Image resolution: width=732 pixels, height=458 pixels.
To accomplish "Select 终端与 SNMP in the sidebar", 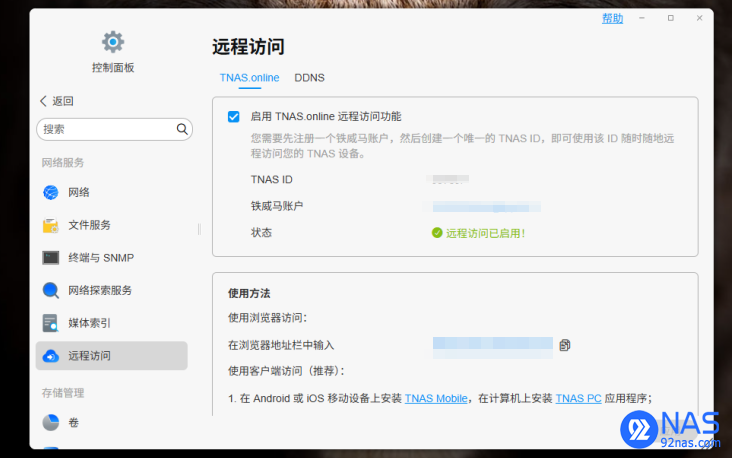I will point(112,258).
